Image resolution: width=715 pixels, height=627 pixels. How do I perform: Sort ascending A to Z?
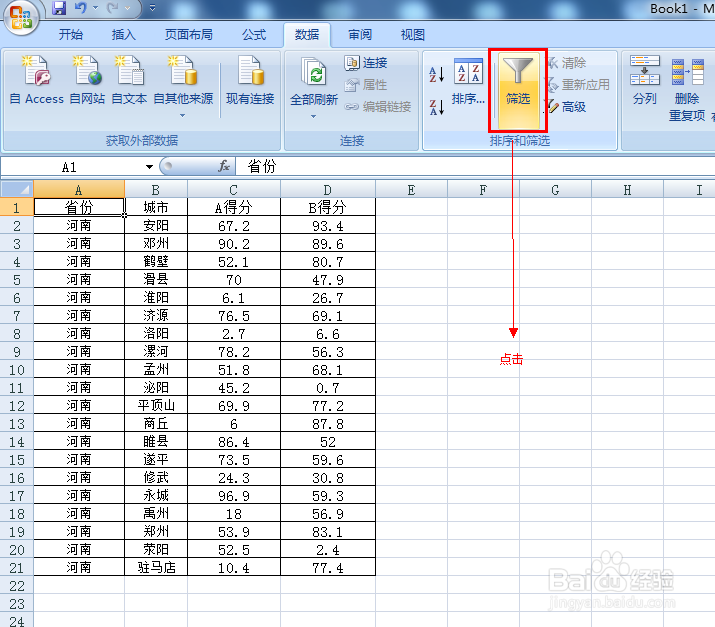[x=436, y=74]
